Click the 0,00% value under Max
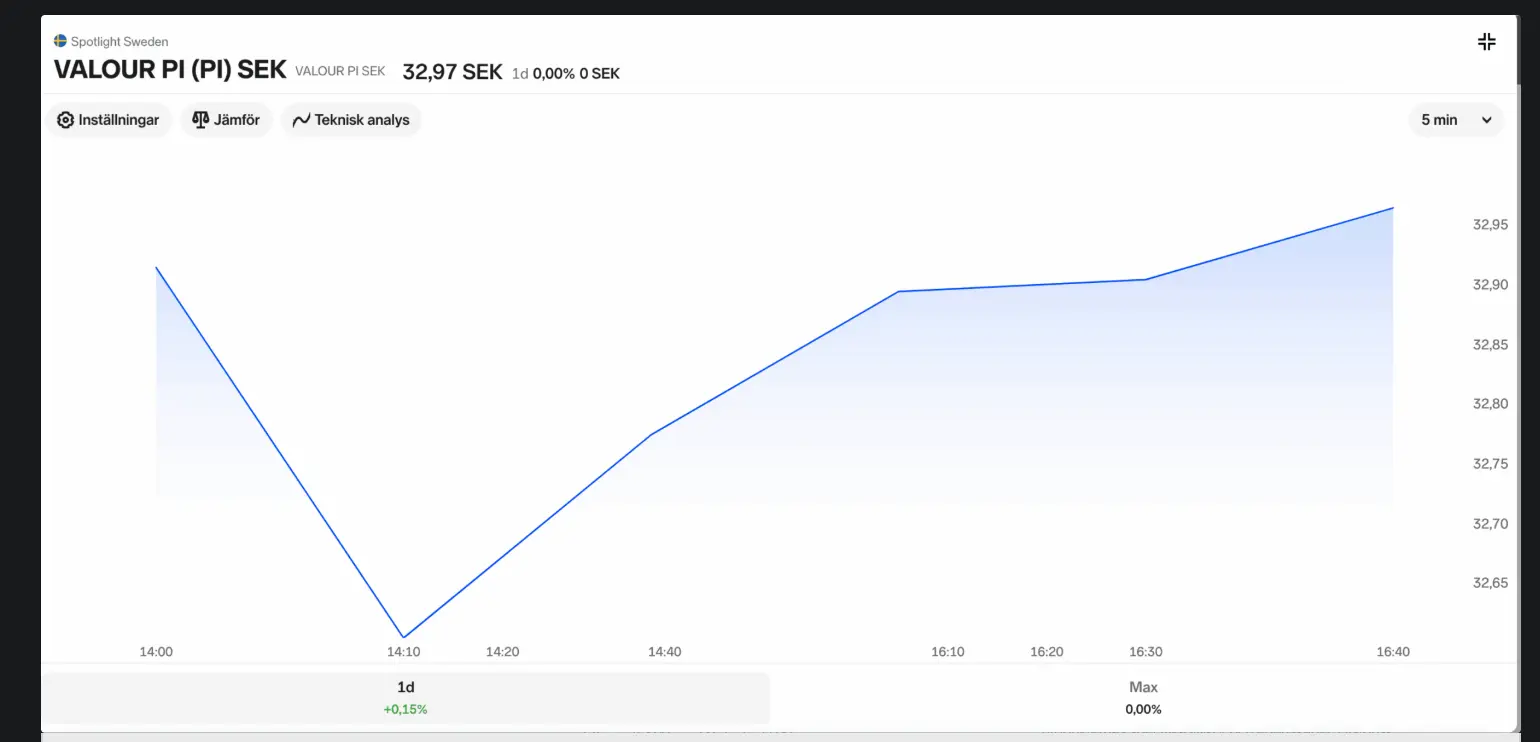 [x=1143, y=710]
